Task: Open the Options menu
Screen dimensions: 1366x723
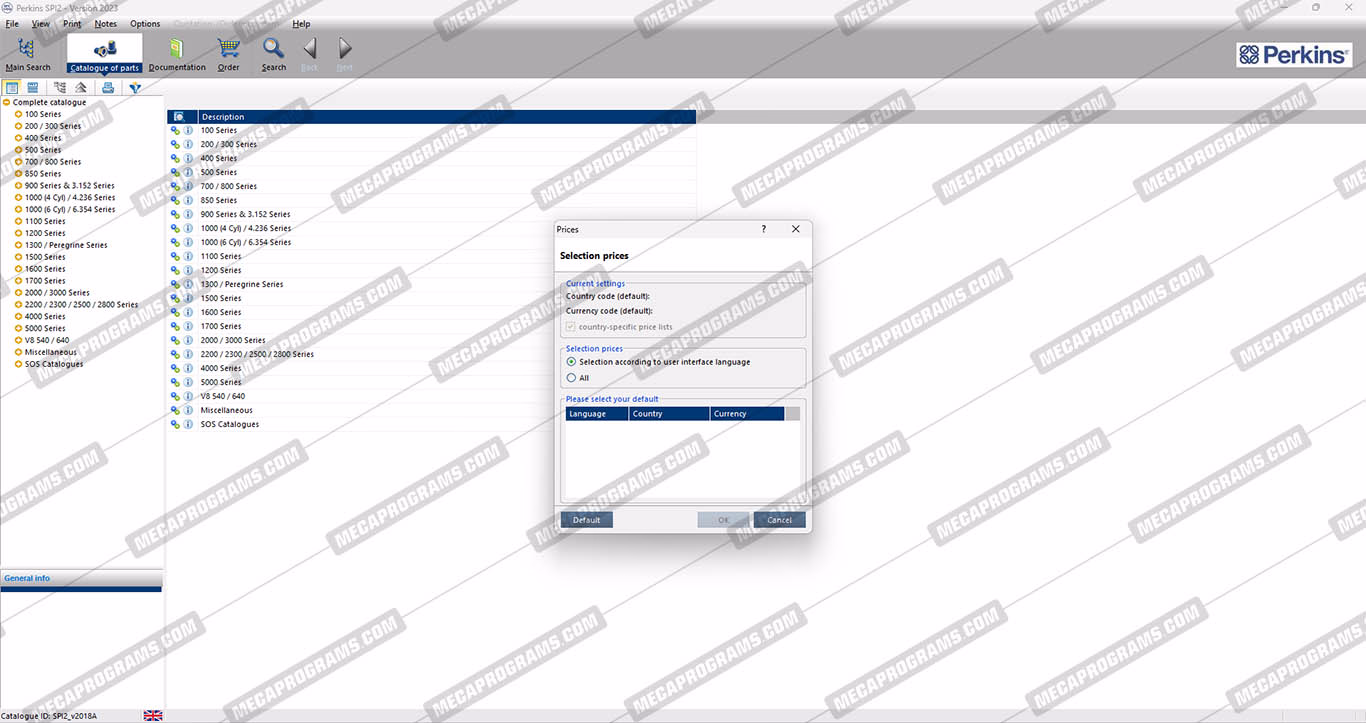Action: (145, 24)
